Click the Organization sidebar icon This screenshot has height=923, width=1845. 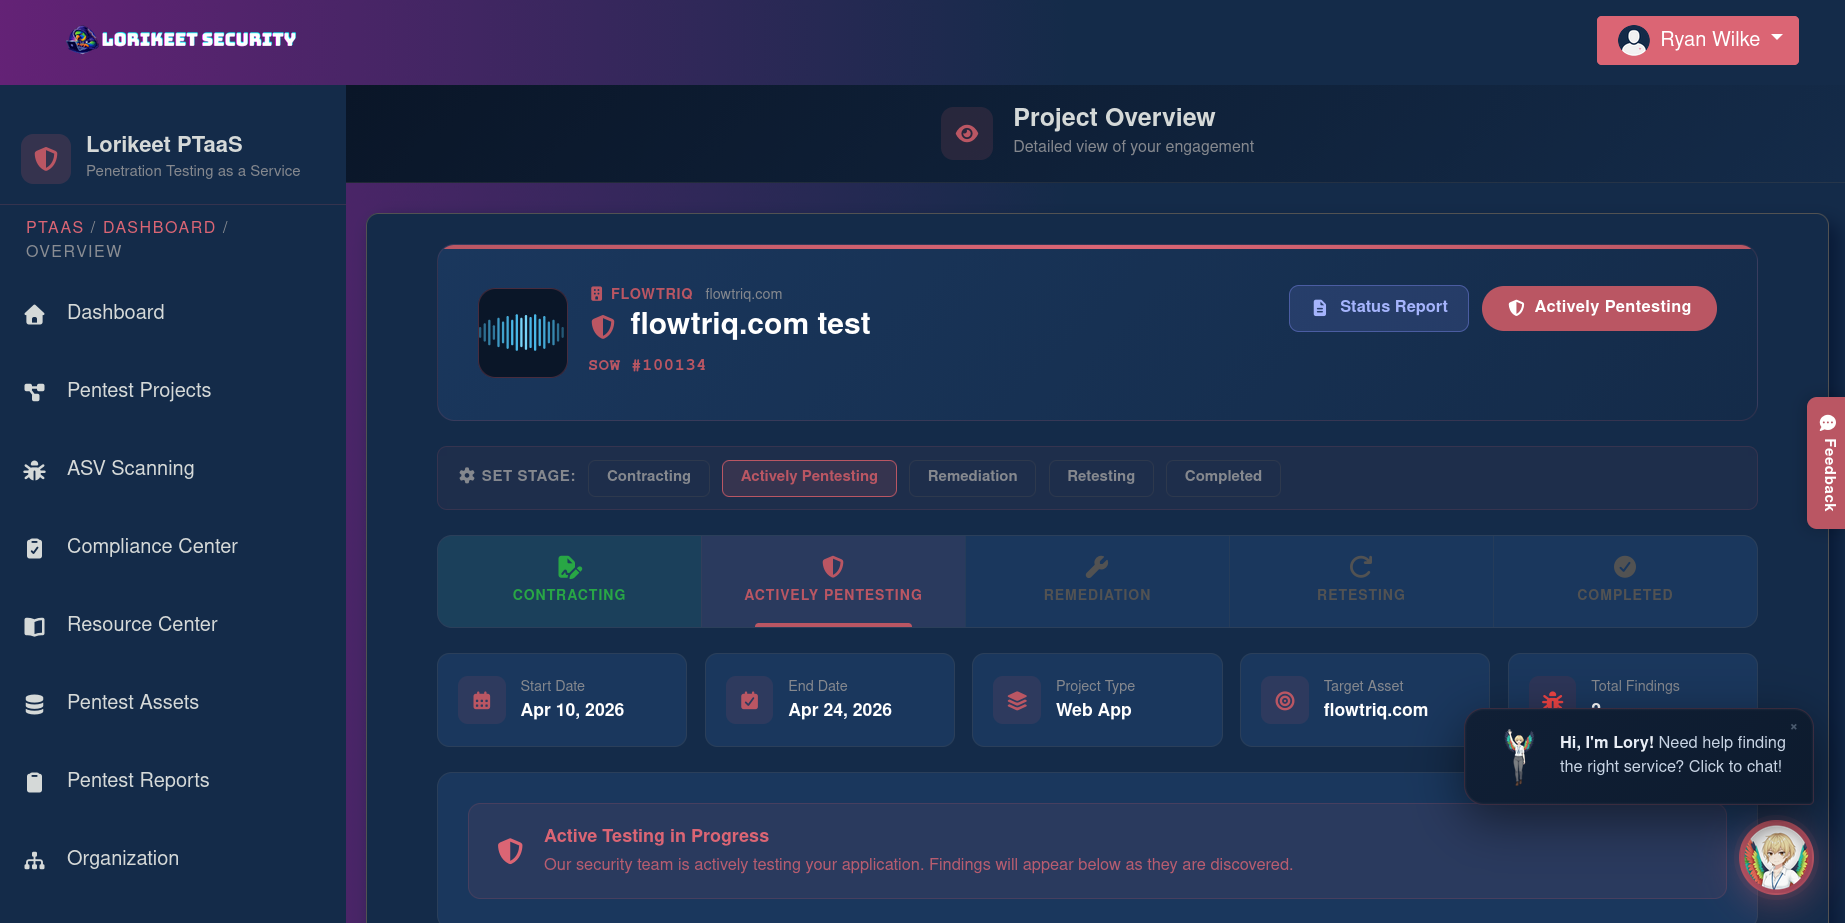tap(34, 860)
